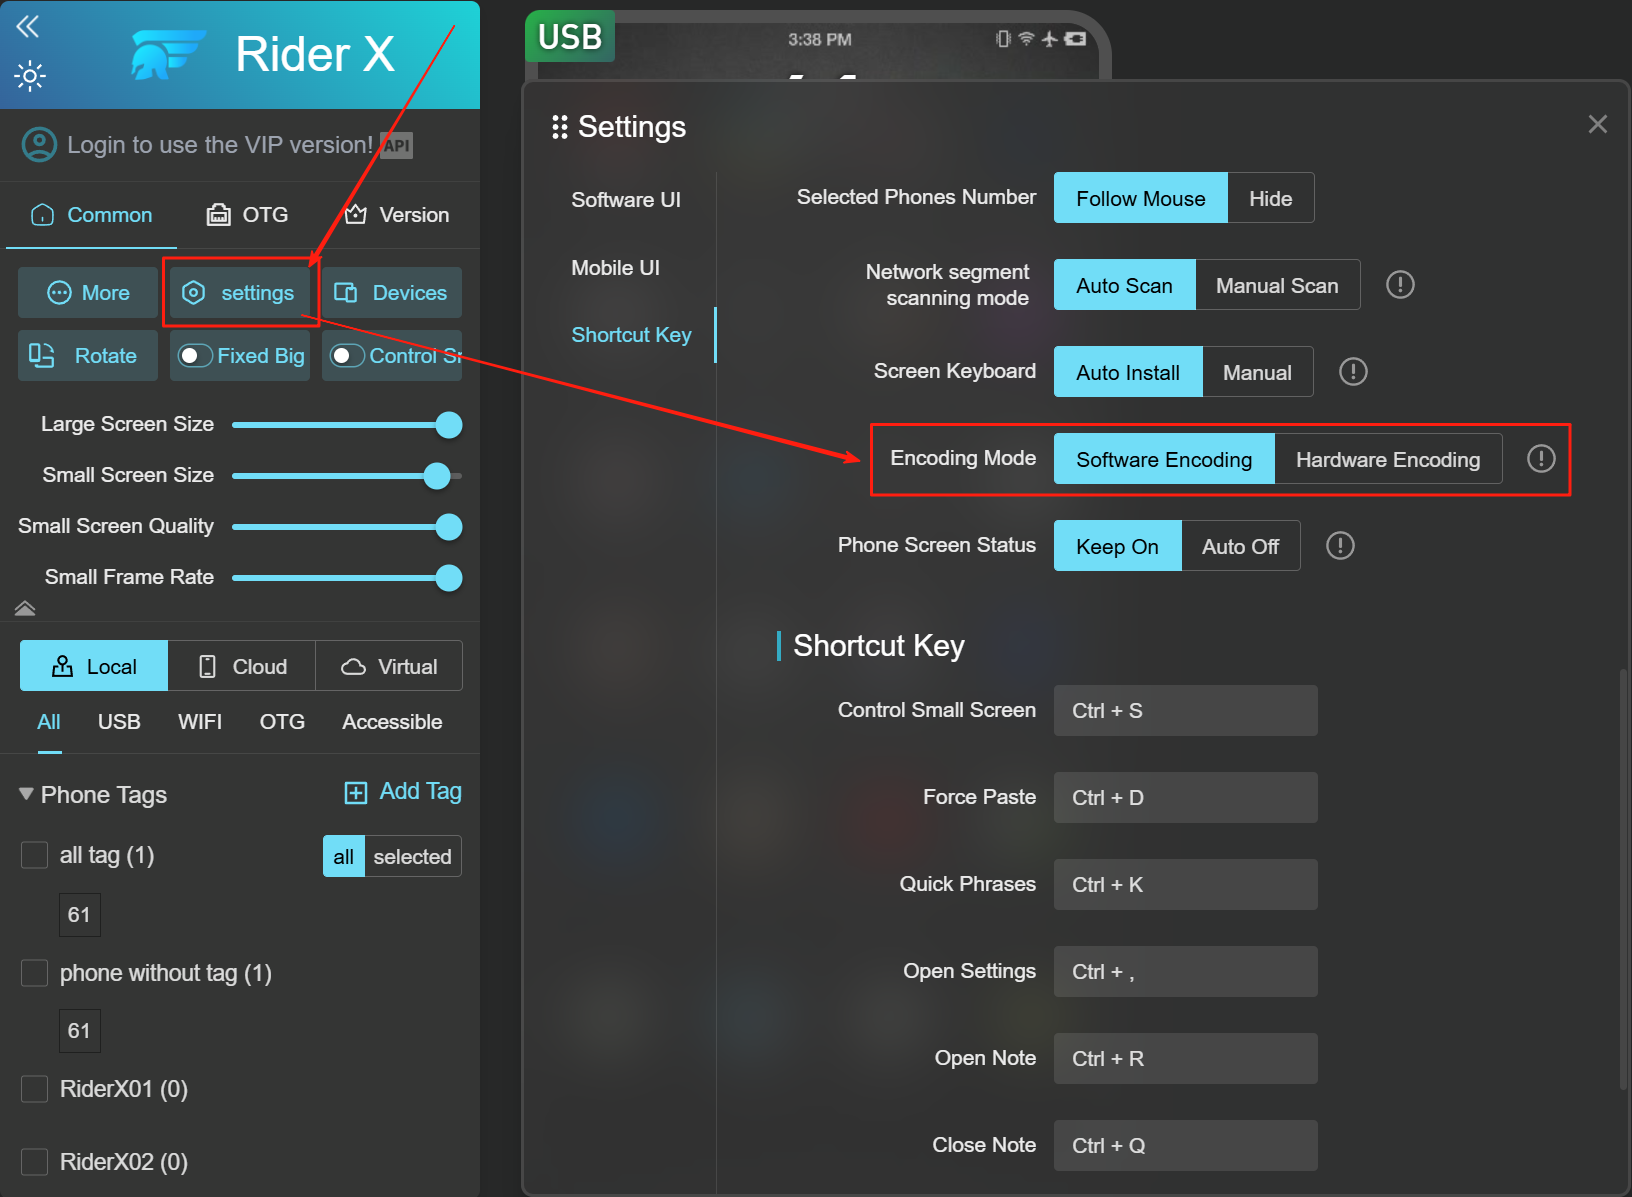The height and width of the screenshot is (1197, 1632).
Task: Select the 'all' toggle for all tag
Action: (344, 857)
